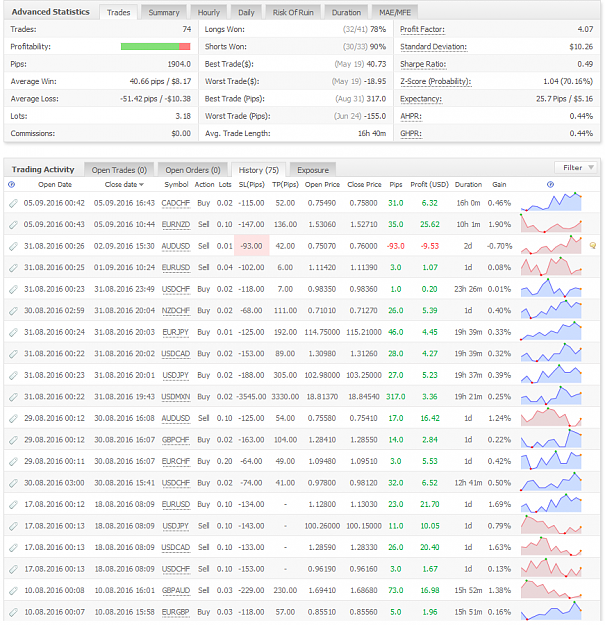The width and height of the screenshot is (605, 625).
Task: Click the Open Date column header
Action: click(x=55, y=185)
